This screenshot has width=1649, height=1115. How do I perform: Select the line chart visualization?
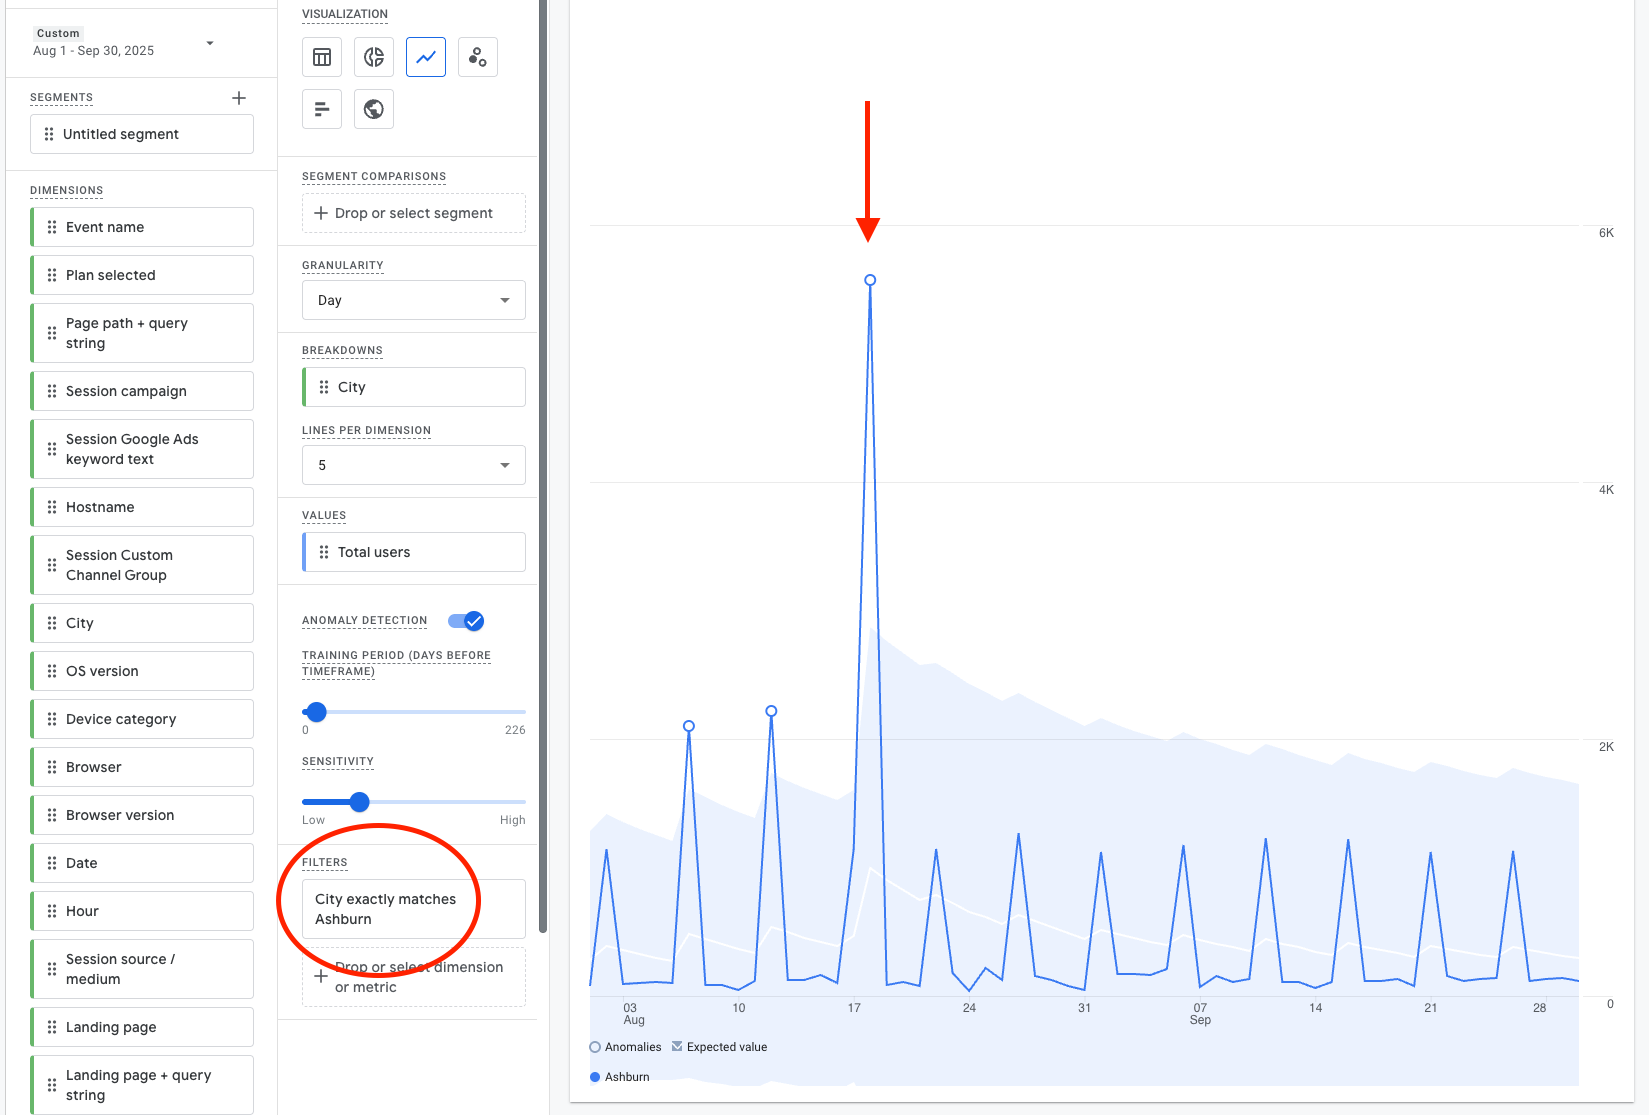pos(426,57)
